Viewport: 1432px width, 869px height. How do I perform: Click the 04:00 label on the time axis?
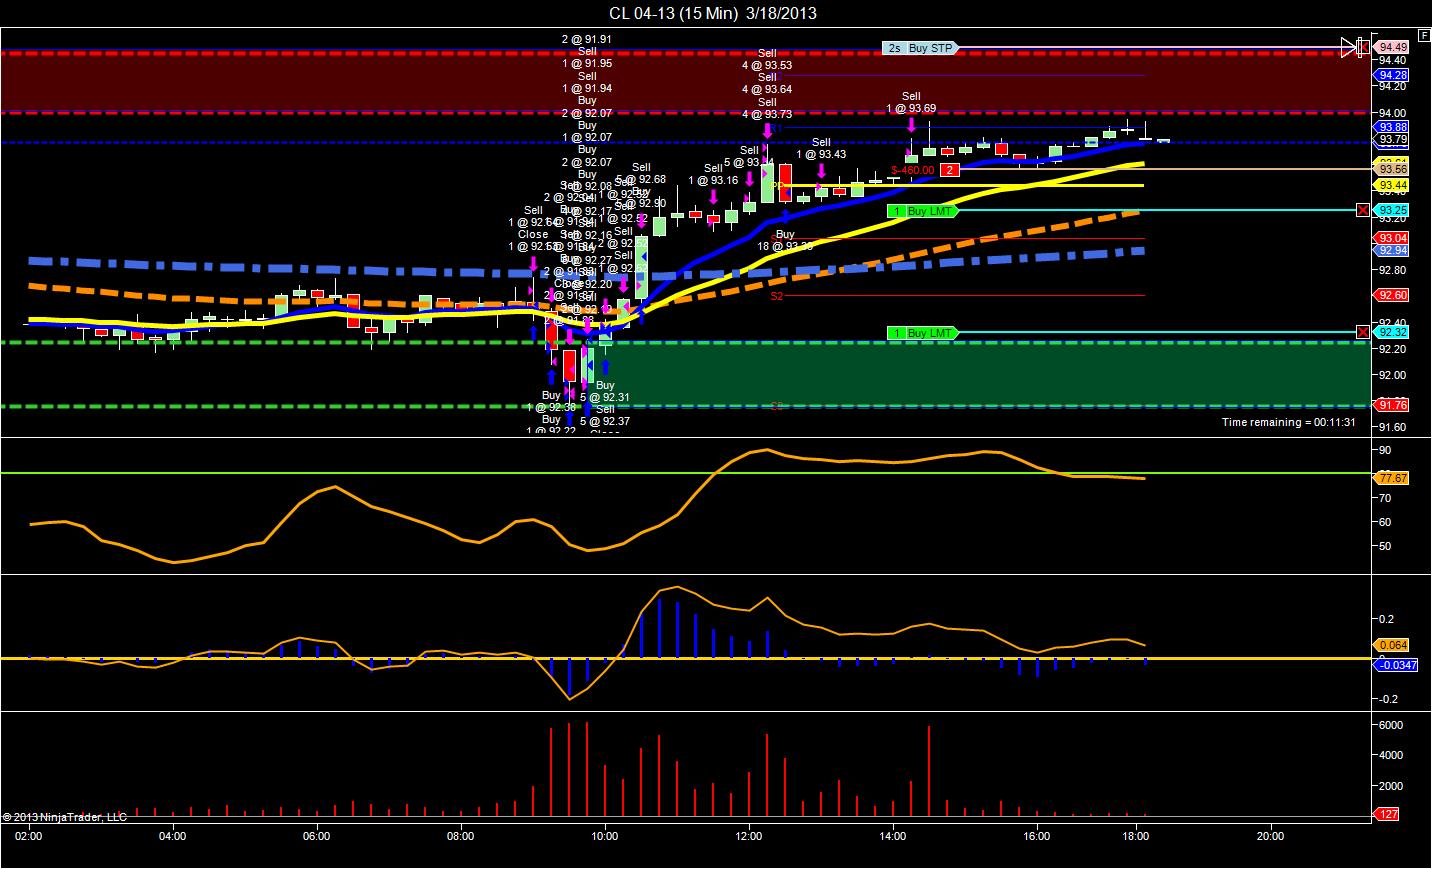[173, 835]
